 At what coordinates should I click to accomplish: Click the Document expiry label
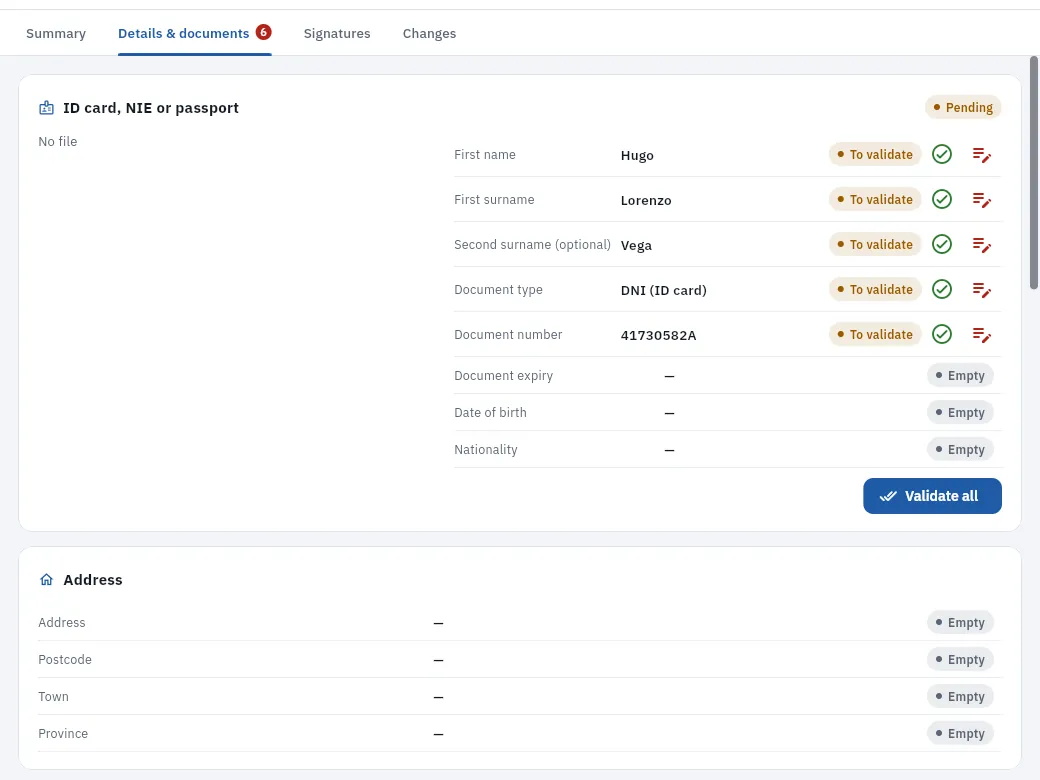coord(503,375)
